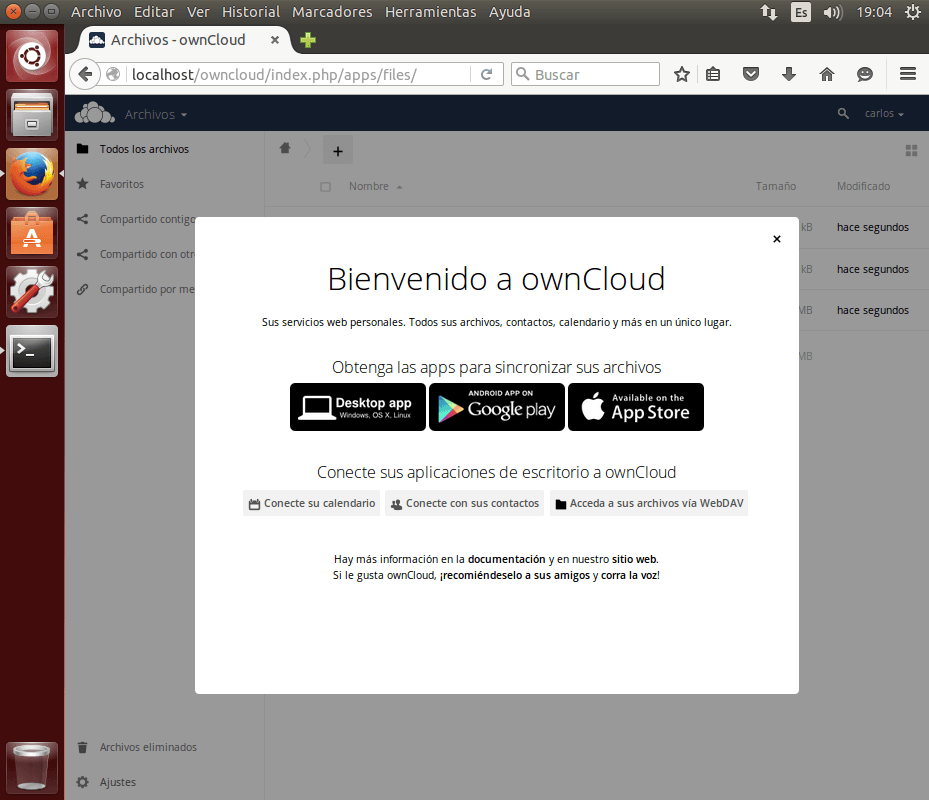Open the sound volume indicator
The height and width of the screenshot is (800, 929).
click(832, 12)
